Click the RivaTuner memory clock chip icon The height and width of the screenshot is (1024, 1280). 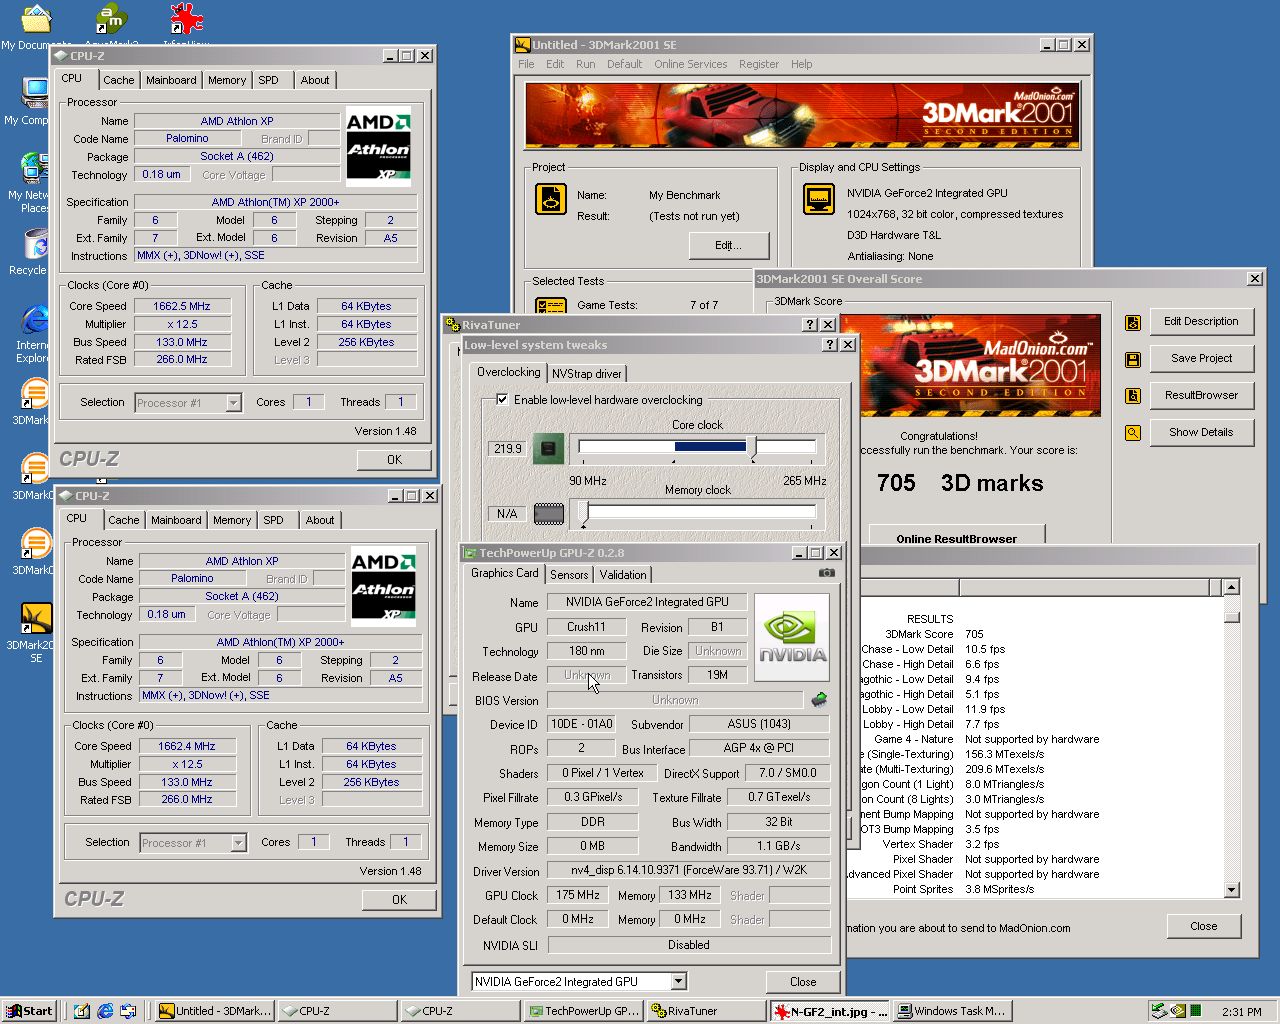(x=548, y=514)
